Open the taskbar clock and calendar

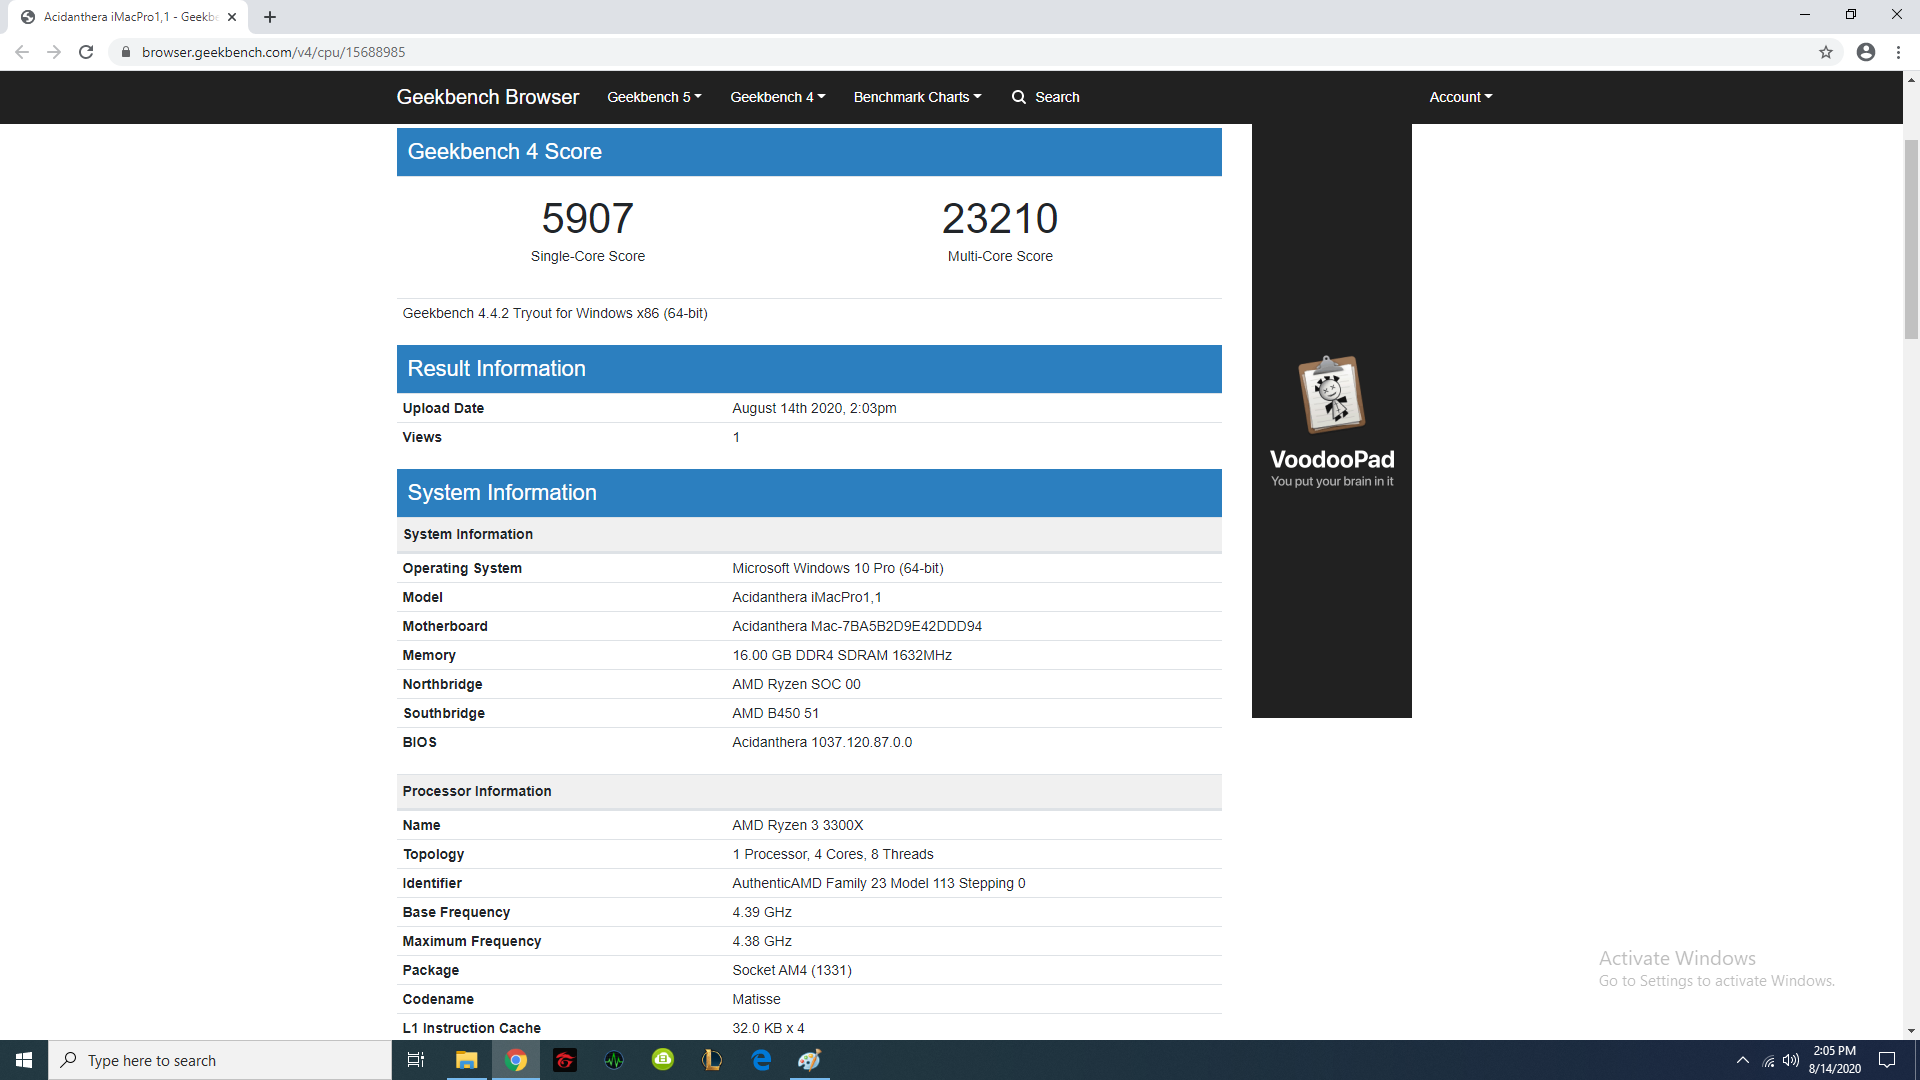pyautogui.click(x=1835, y=1060)
